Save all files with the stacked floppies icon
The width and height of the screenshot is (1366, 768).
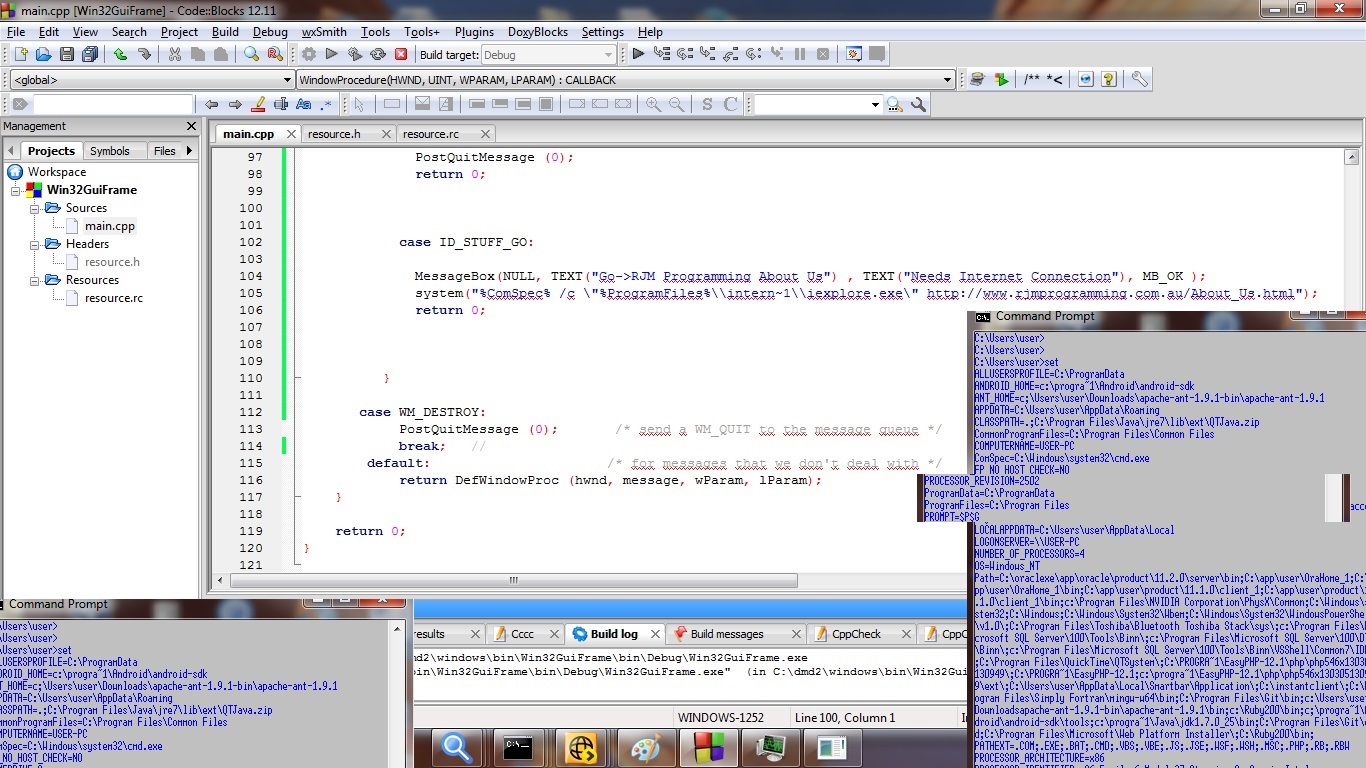point(90,54)
